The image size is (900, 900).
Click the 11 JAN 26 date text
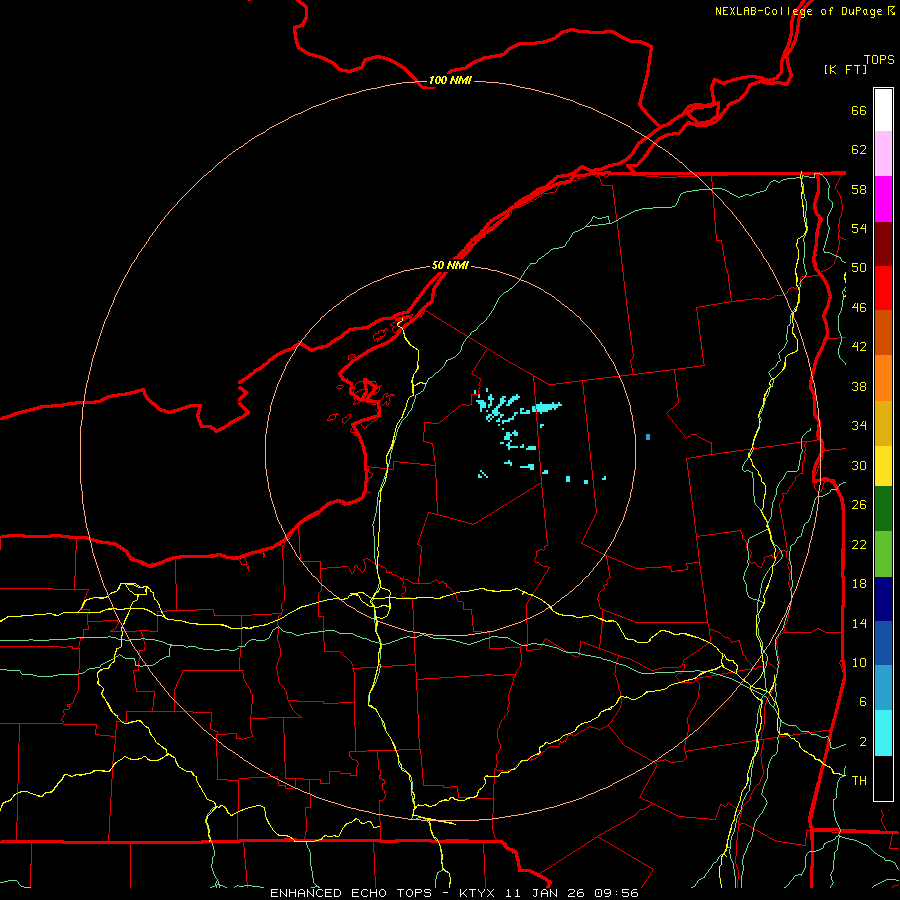coord(545,893)
